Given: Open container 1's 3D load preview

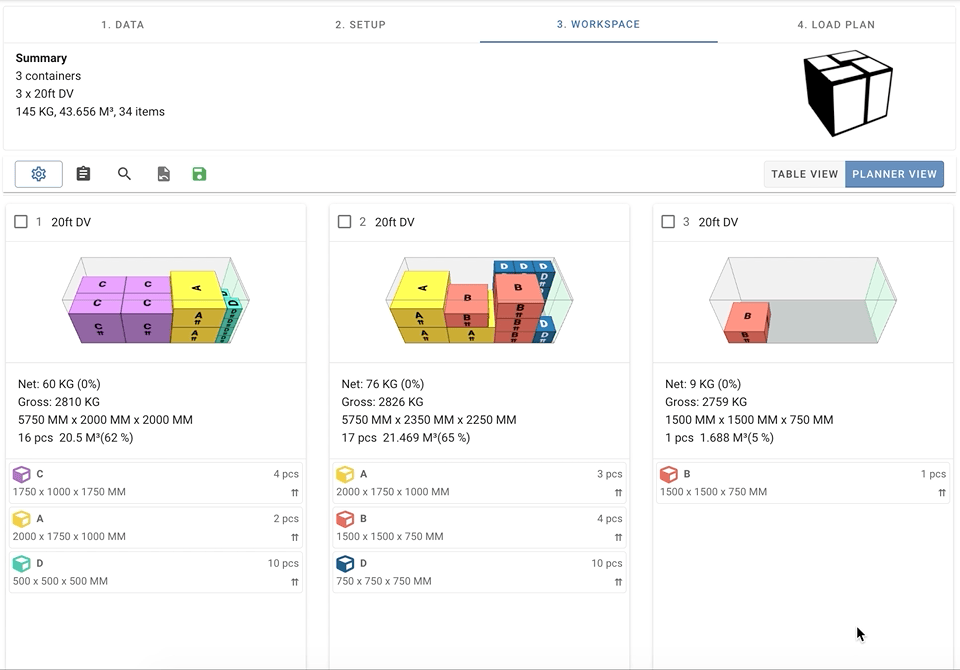Looking at the screenshot, I should click(x=155, y=301).
